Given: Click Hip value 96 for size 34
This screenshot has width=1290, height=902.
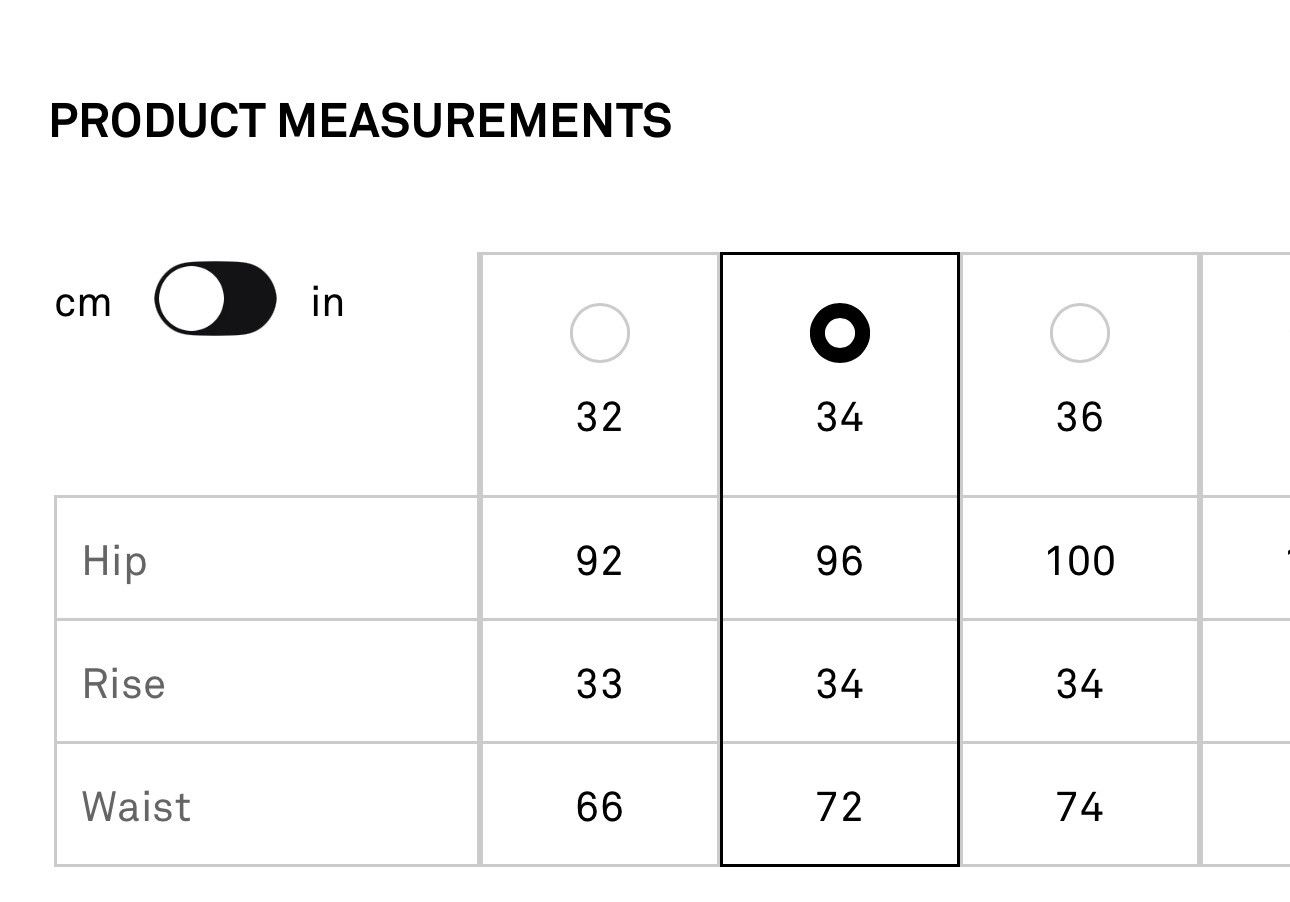Looking at the screenshot, I should point(840,561).
